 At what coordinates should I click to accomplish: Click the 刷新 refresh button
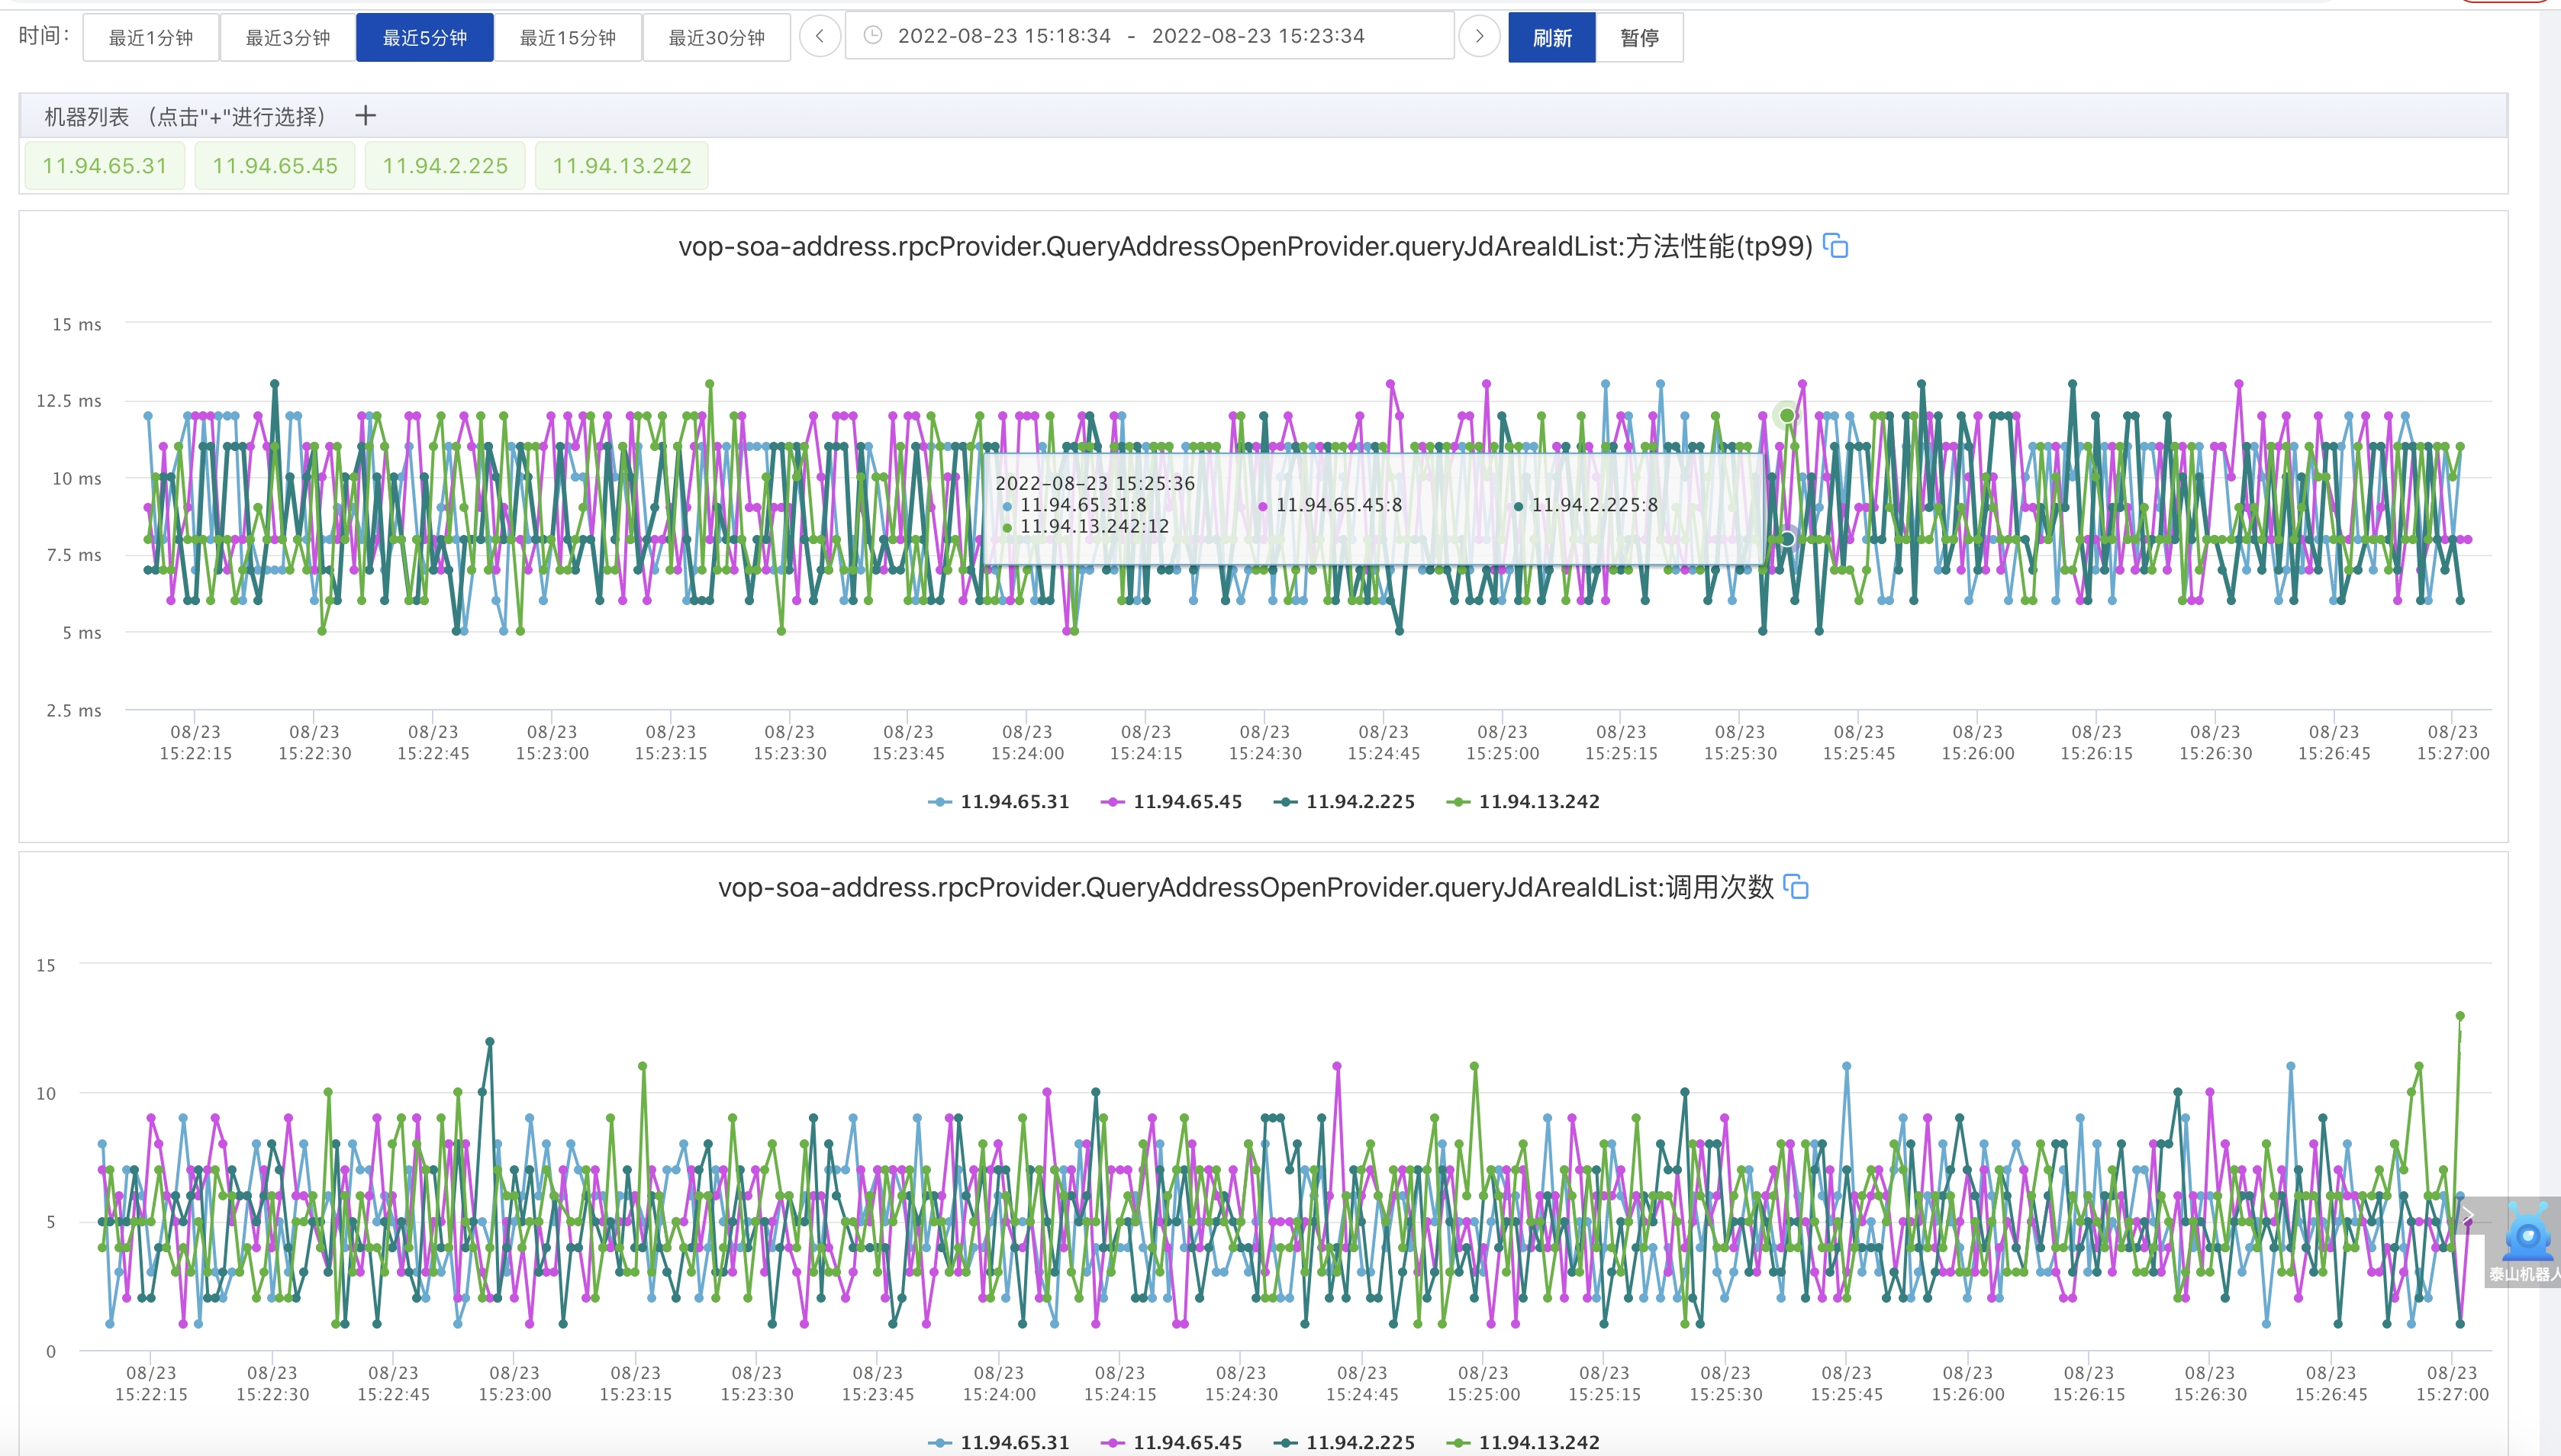pyautogui.click(x=1552, y=38)
